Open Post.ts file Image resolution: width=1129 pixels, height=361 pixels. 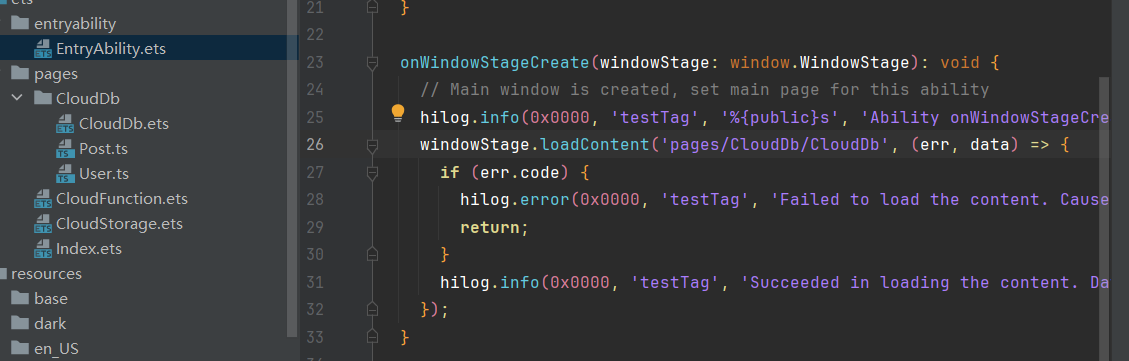pyautogui.click(x=103, y=148)
